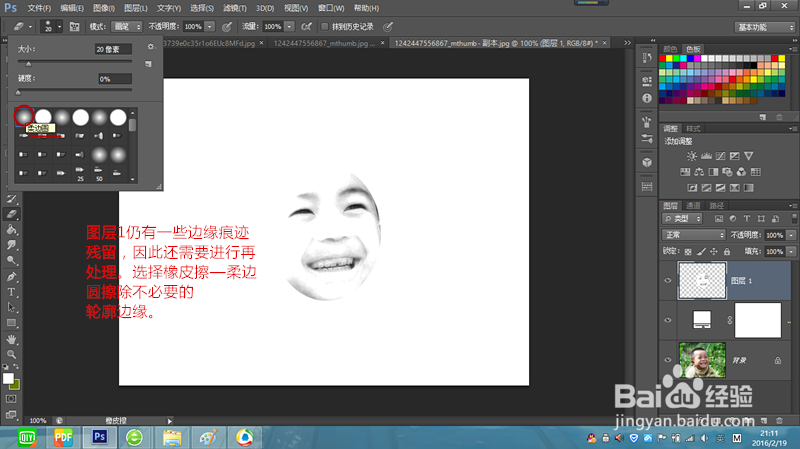Open the opacity slider dropdown in options bar
This screenshot has height=449, width=800.
click(x=210, y=27)
